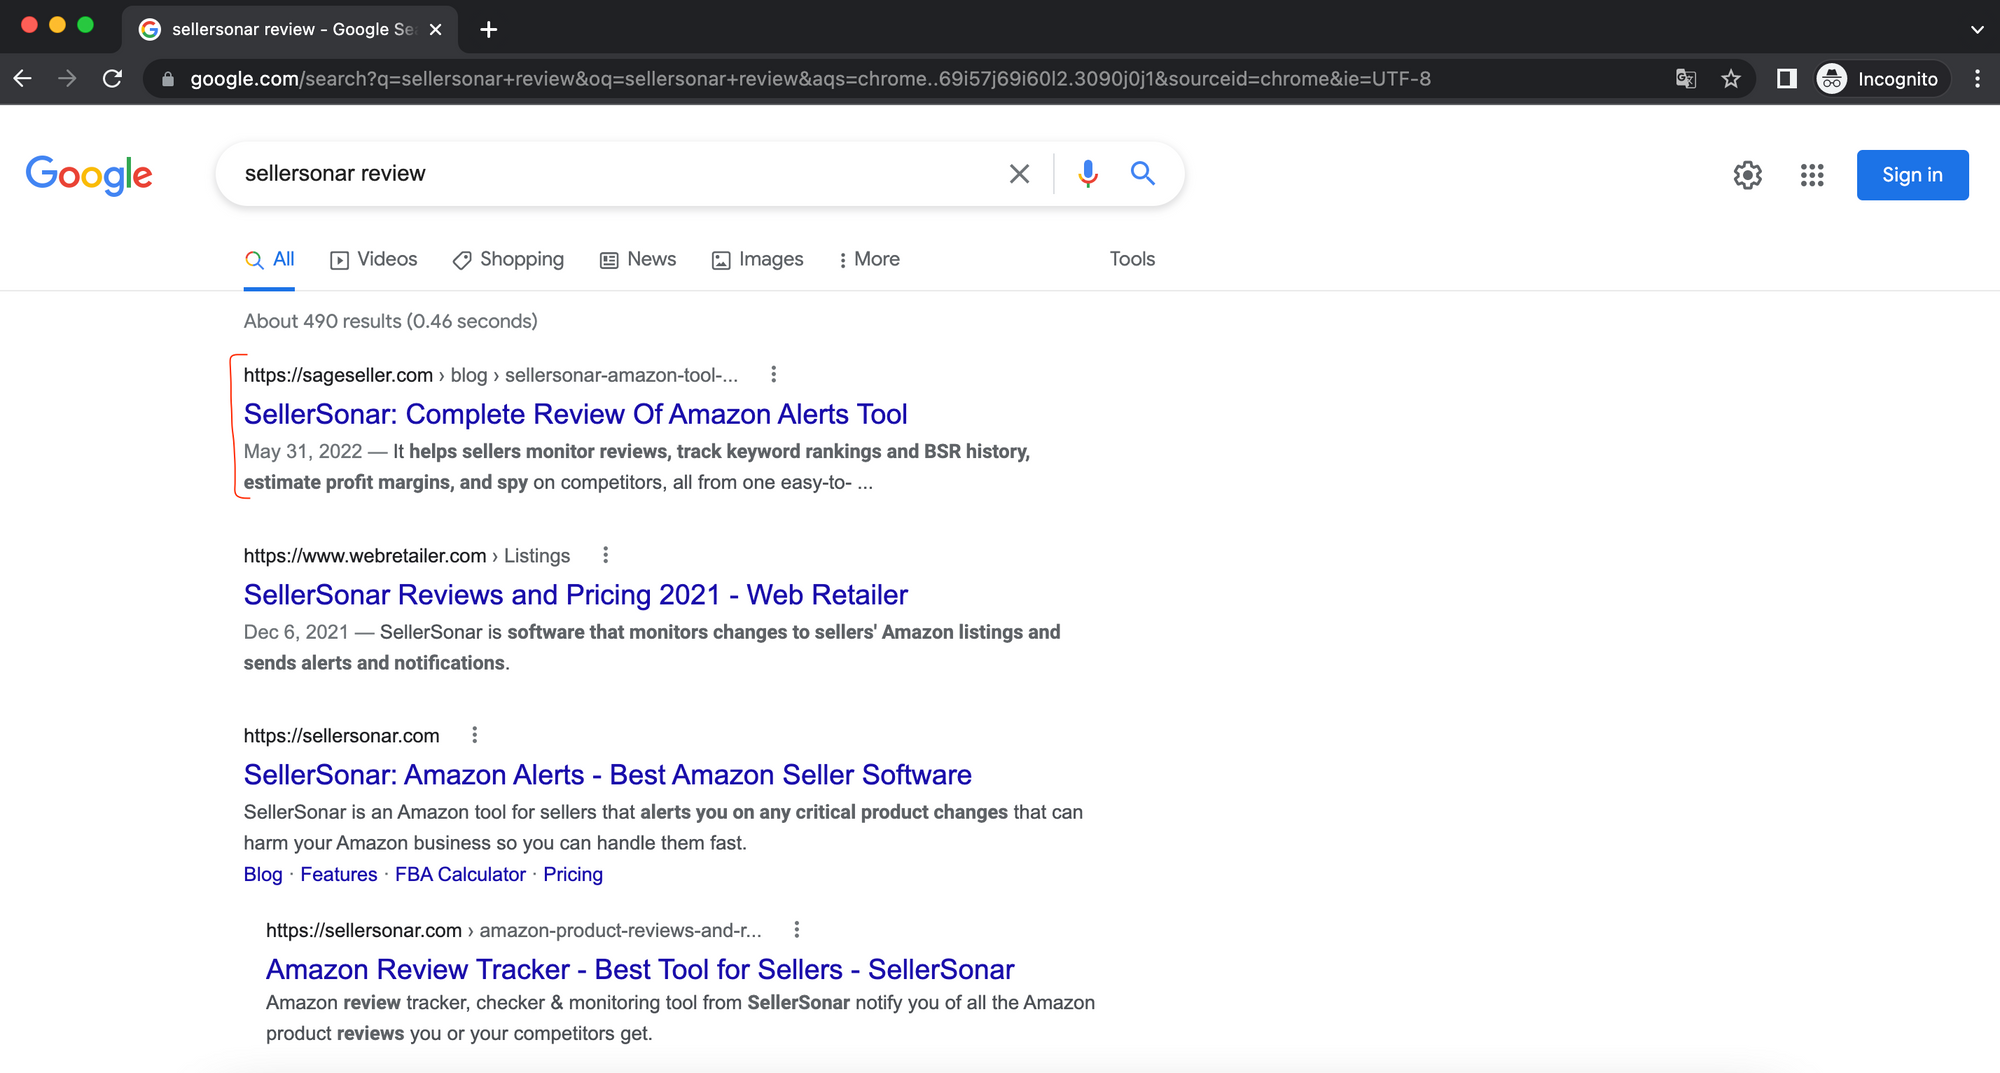The height and width of the screenshot is (1073, 2000).
Task: Open options menu for sellersonar.com result
Action: click(x=474, y=735)
